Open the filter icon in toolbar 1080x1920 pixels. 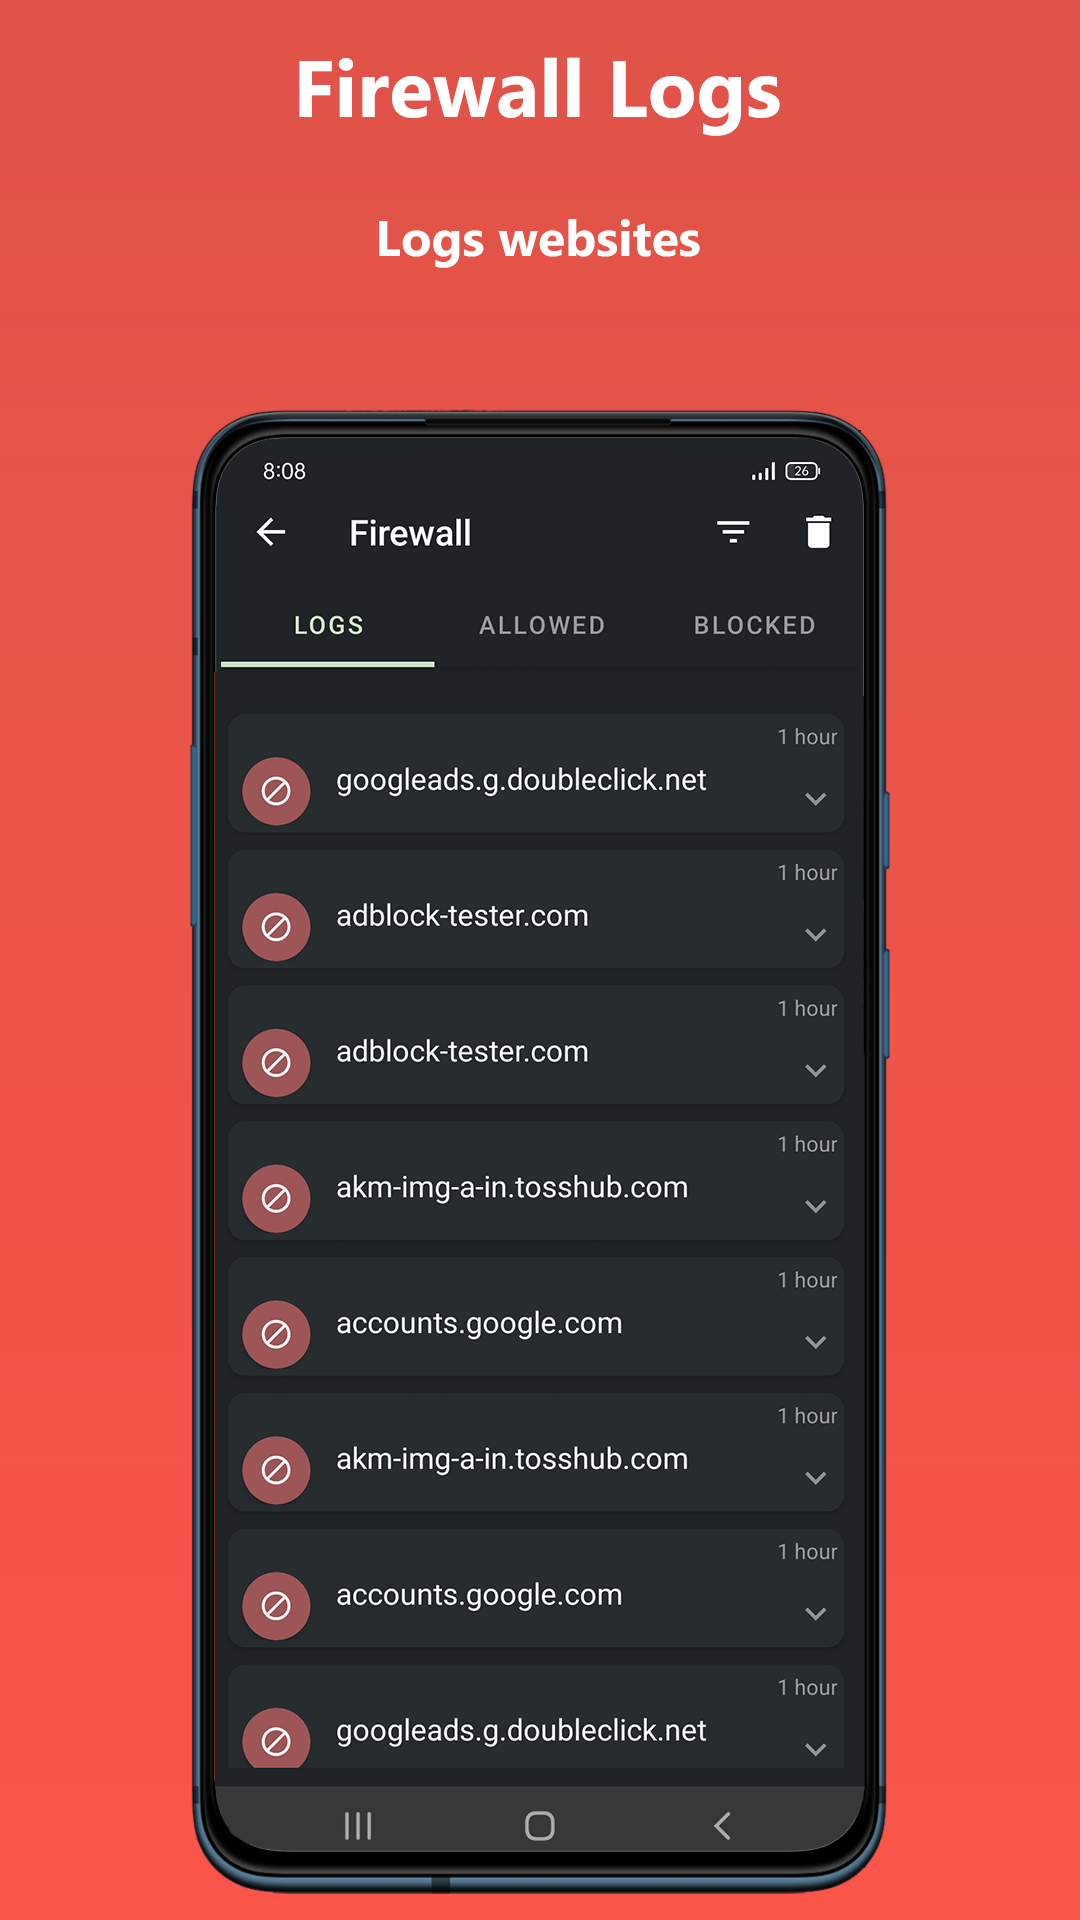click(x=733, y=532)
